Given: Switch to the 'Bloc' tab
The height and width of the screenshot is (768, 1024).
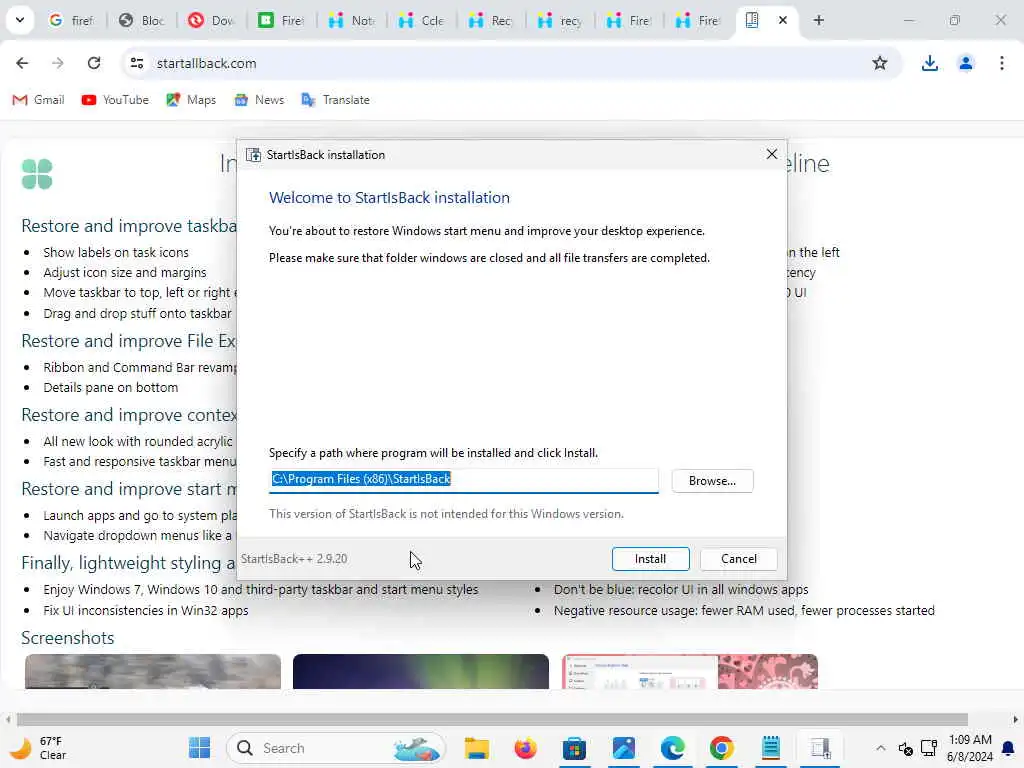Looking at the screenshot, I should click(142, 21).
